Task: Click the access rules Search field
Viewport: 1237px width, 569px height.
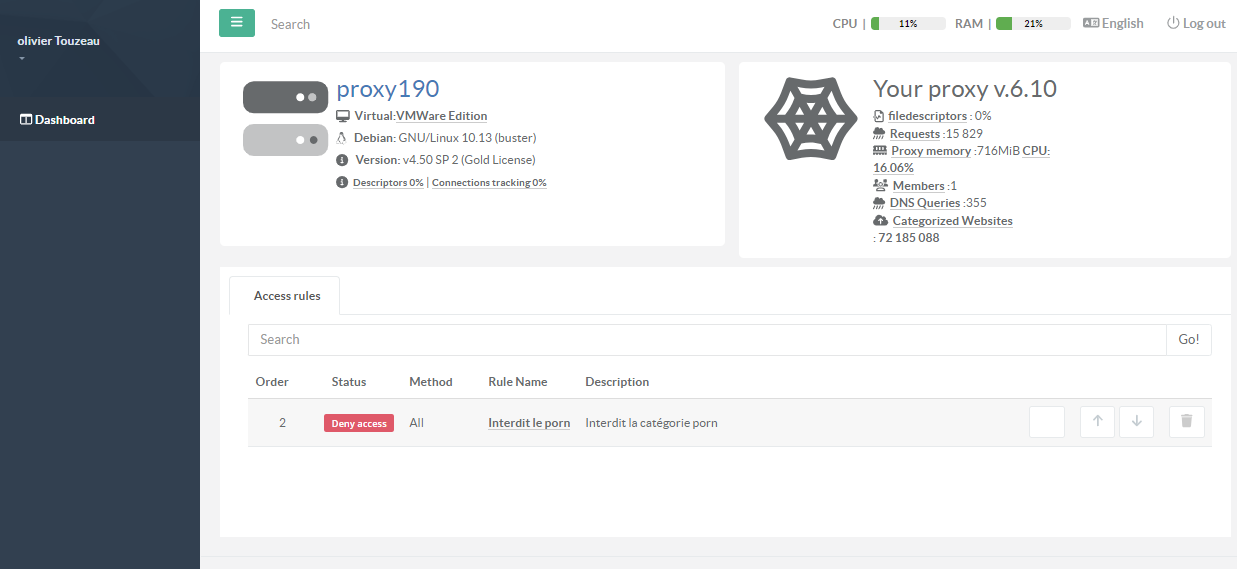Action: (x=706, y=339)
